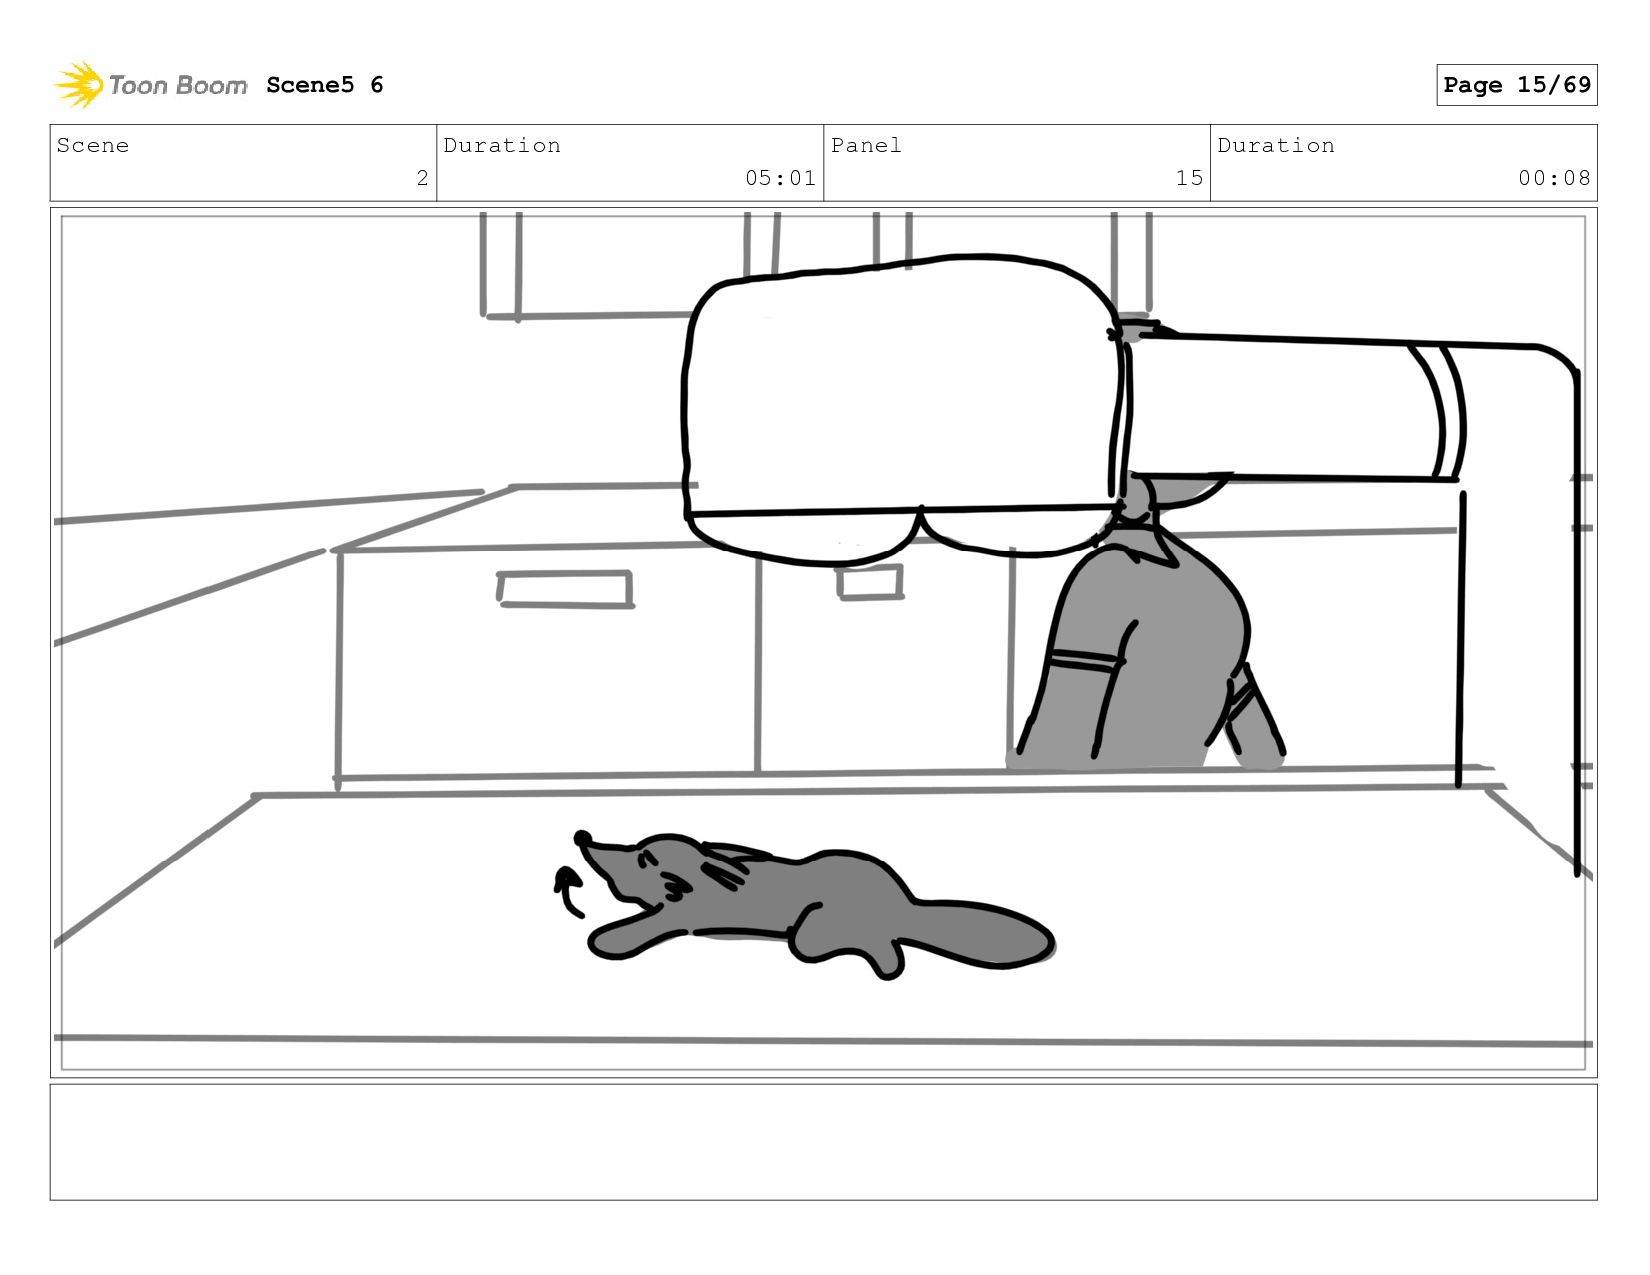Select the scene number value '2'

click(422, 178)
